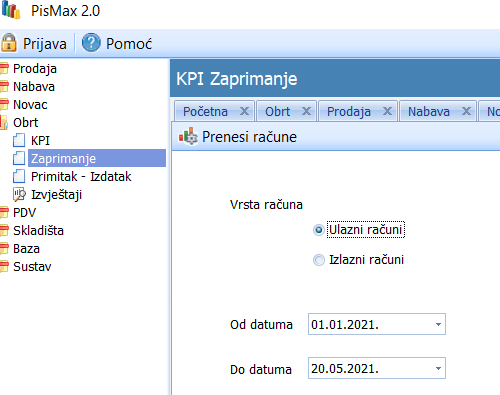The width and height of the screenshot is (500, 395).
Task: Click the KPI document icon
Action: [x=19, y=140]
